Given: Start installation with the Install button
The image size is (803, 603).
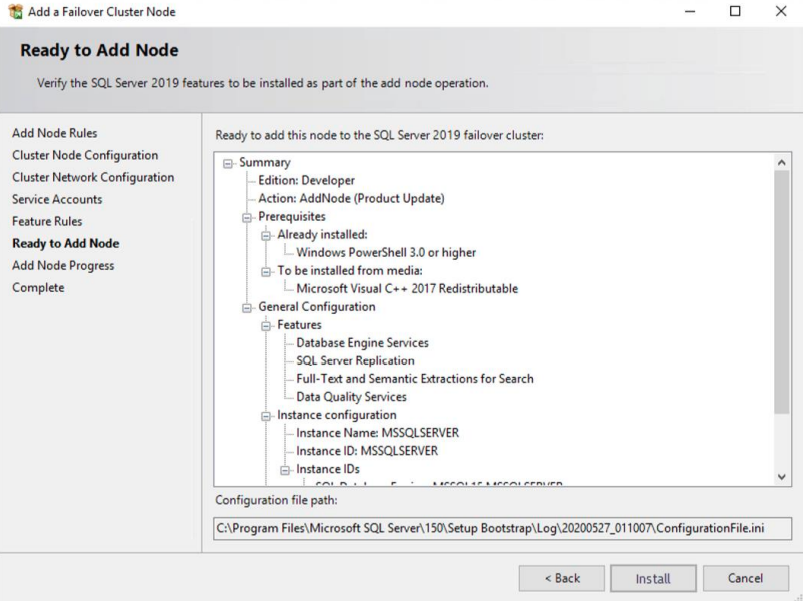Looking at the screenshot, I should [x=653, y=578].
